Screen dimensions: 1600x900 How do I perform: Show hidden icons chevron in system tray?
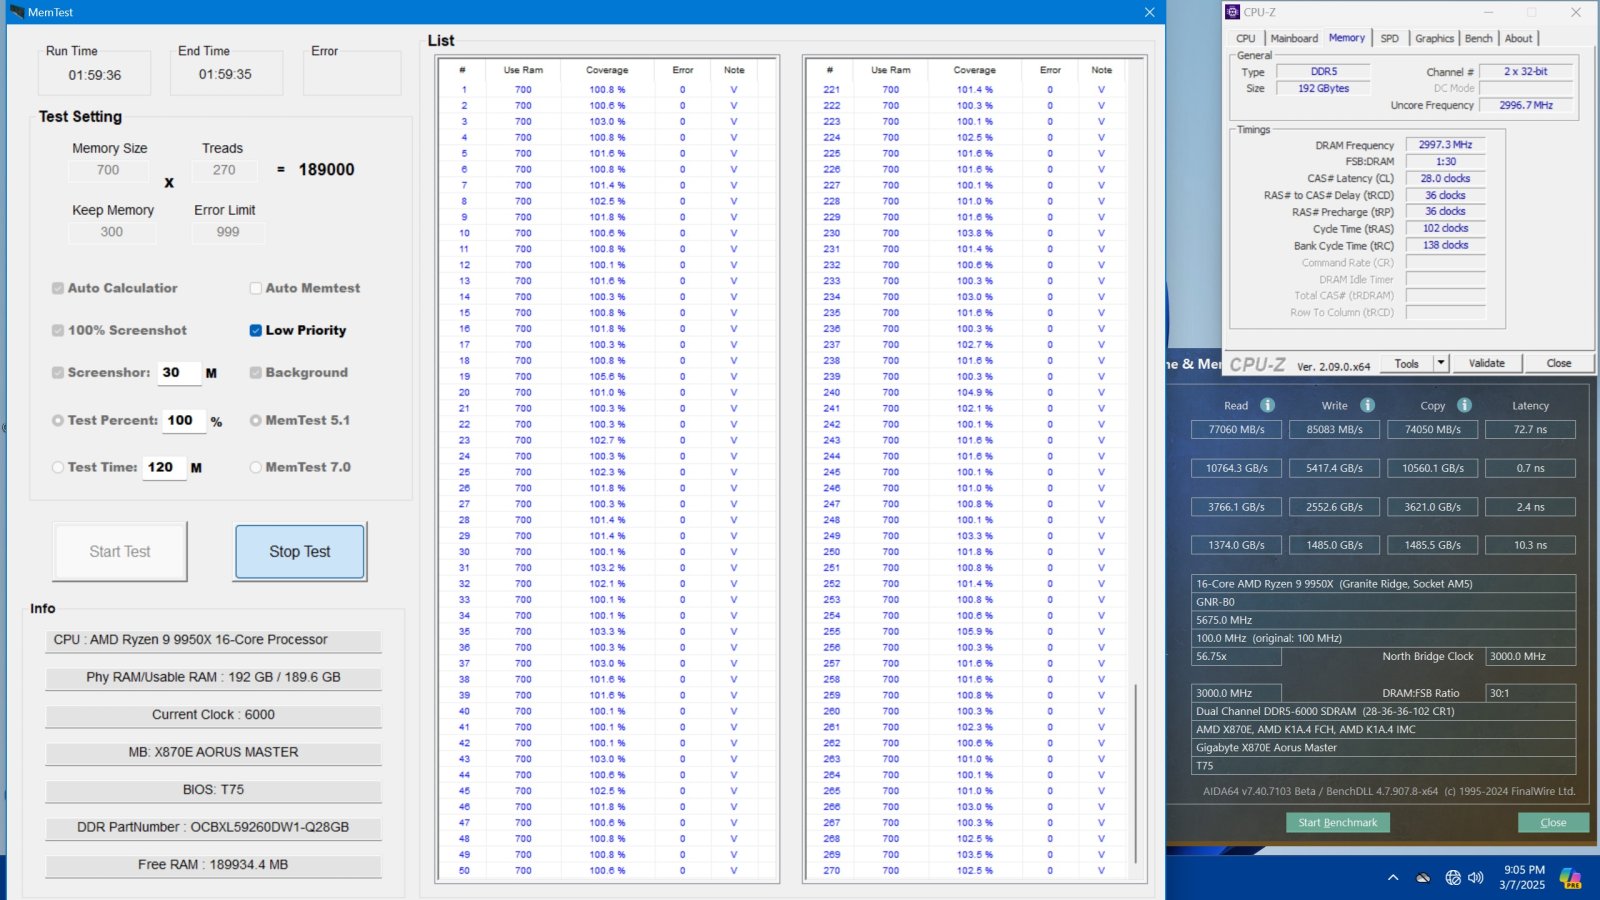pyautogui.click(x=1393, y=878)
